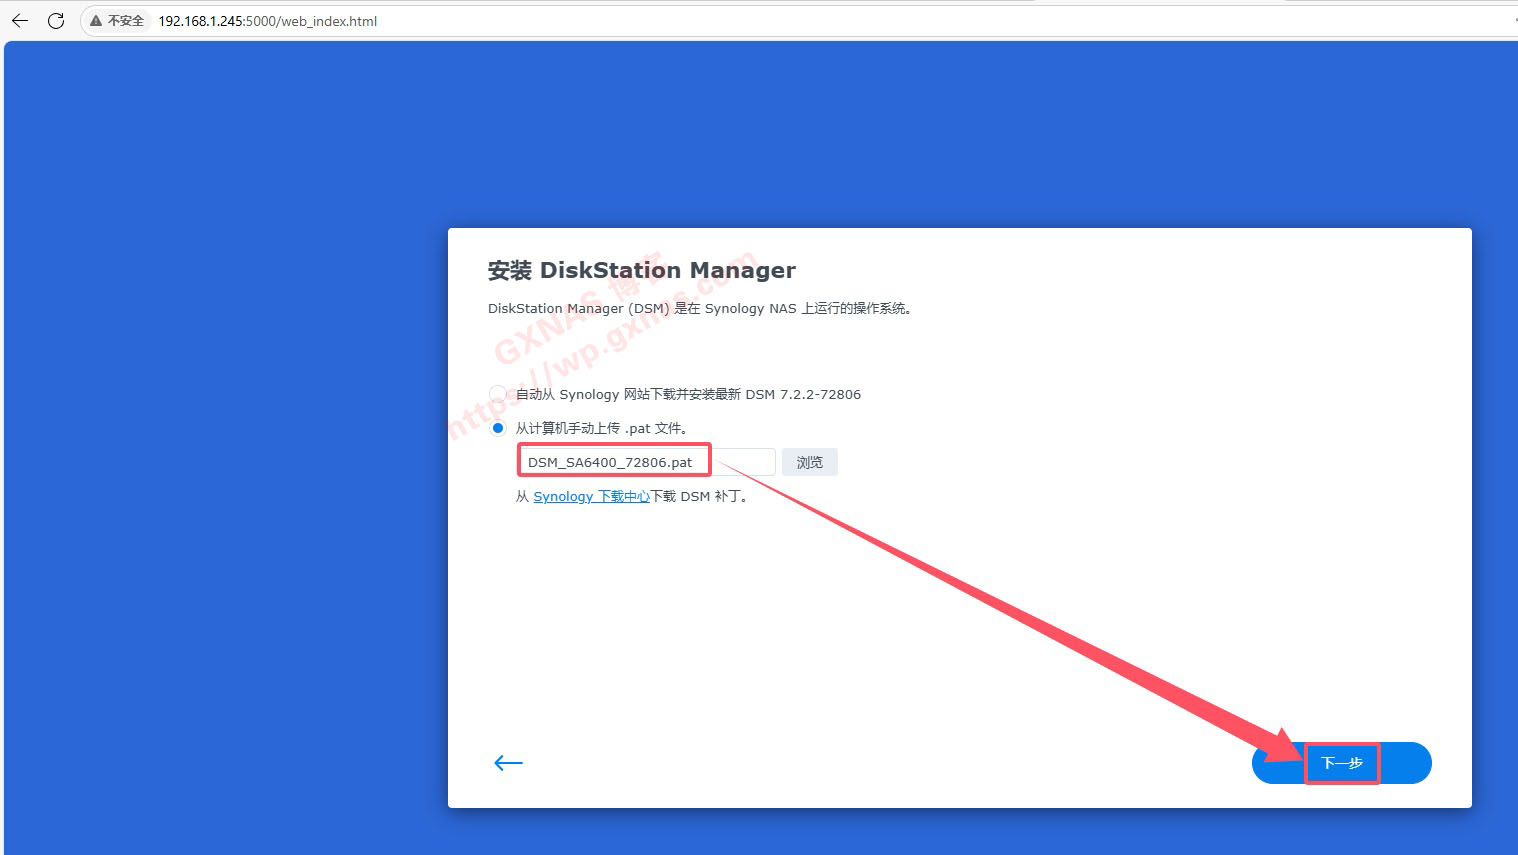The image size is (1518, 855).
Task: Select automatic download of DSM 7.2.2-72806
Action: point(497,394)
